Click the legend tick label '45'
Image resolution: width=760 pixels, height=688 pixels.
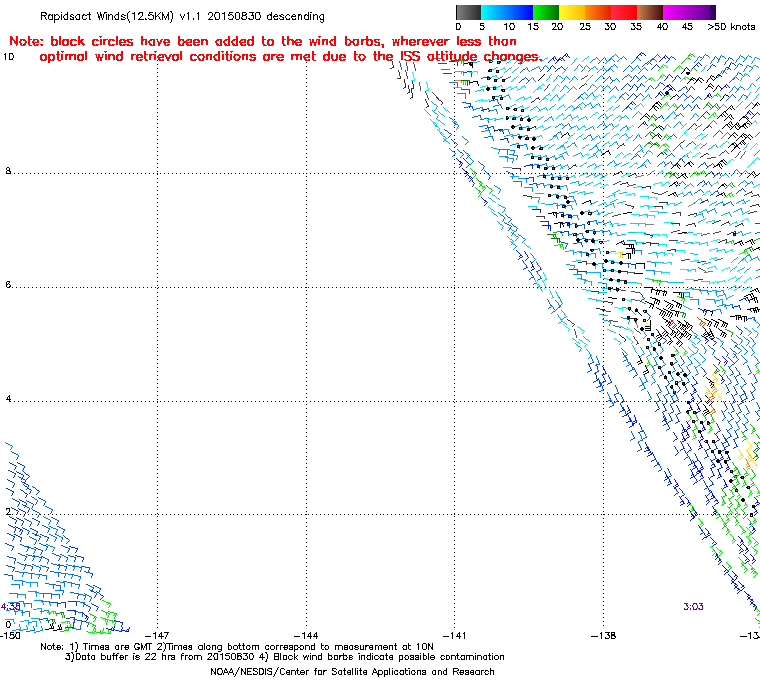point(687,27)
